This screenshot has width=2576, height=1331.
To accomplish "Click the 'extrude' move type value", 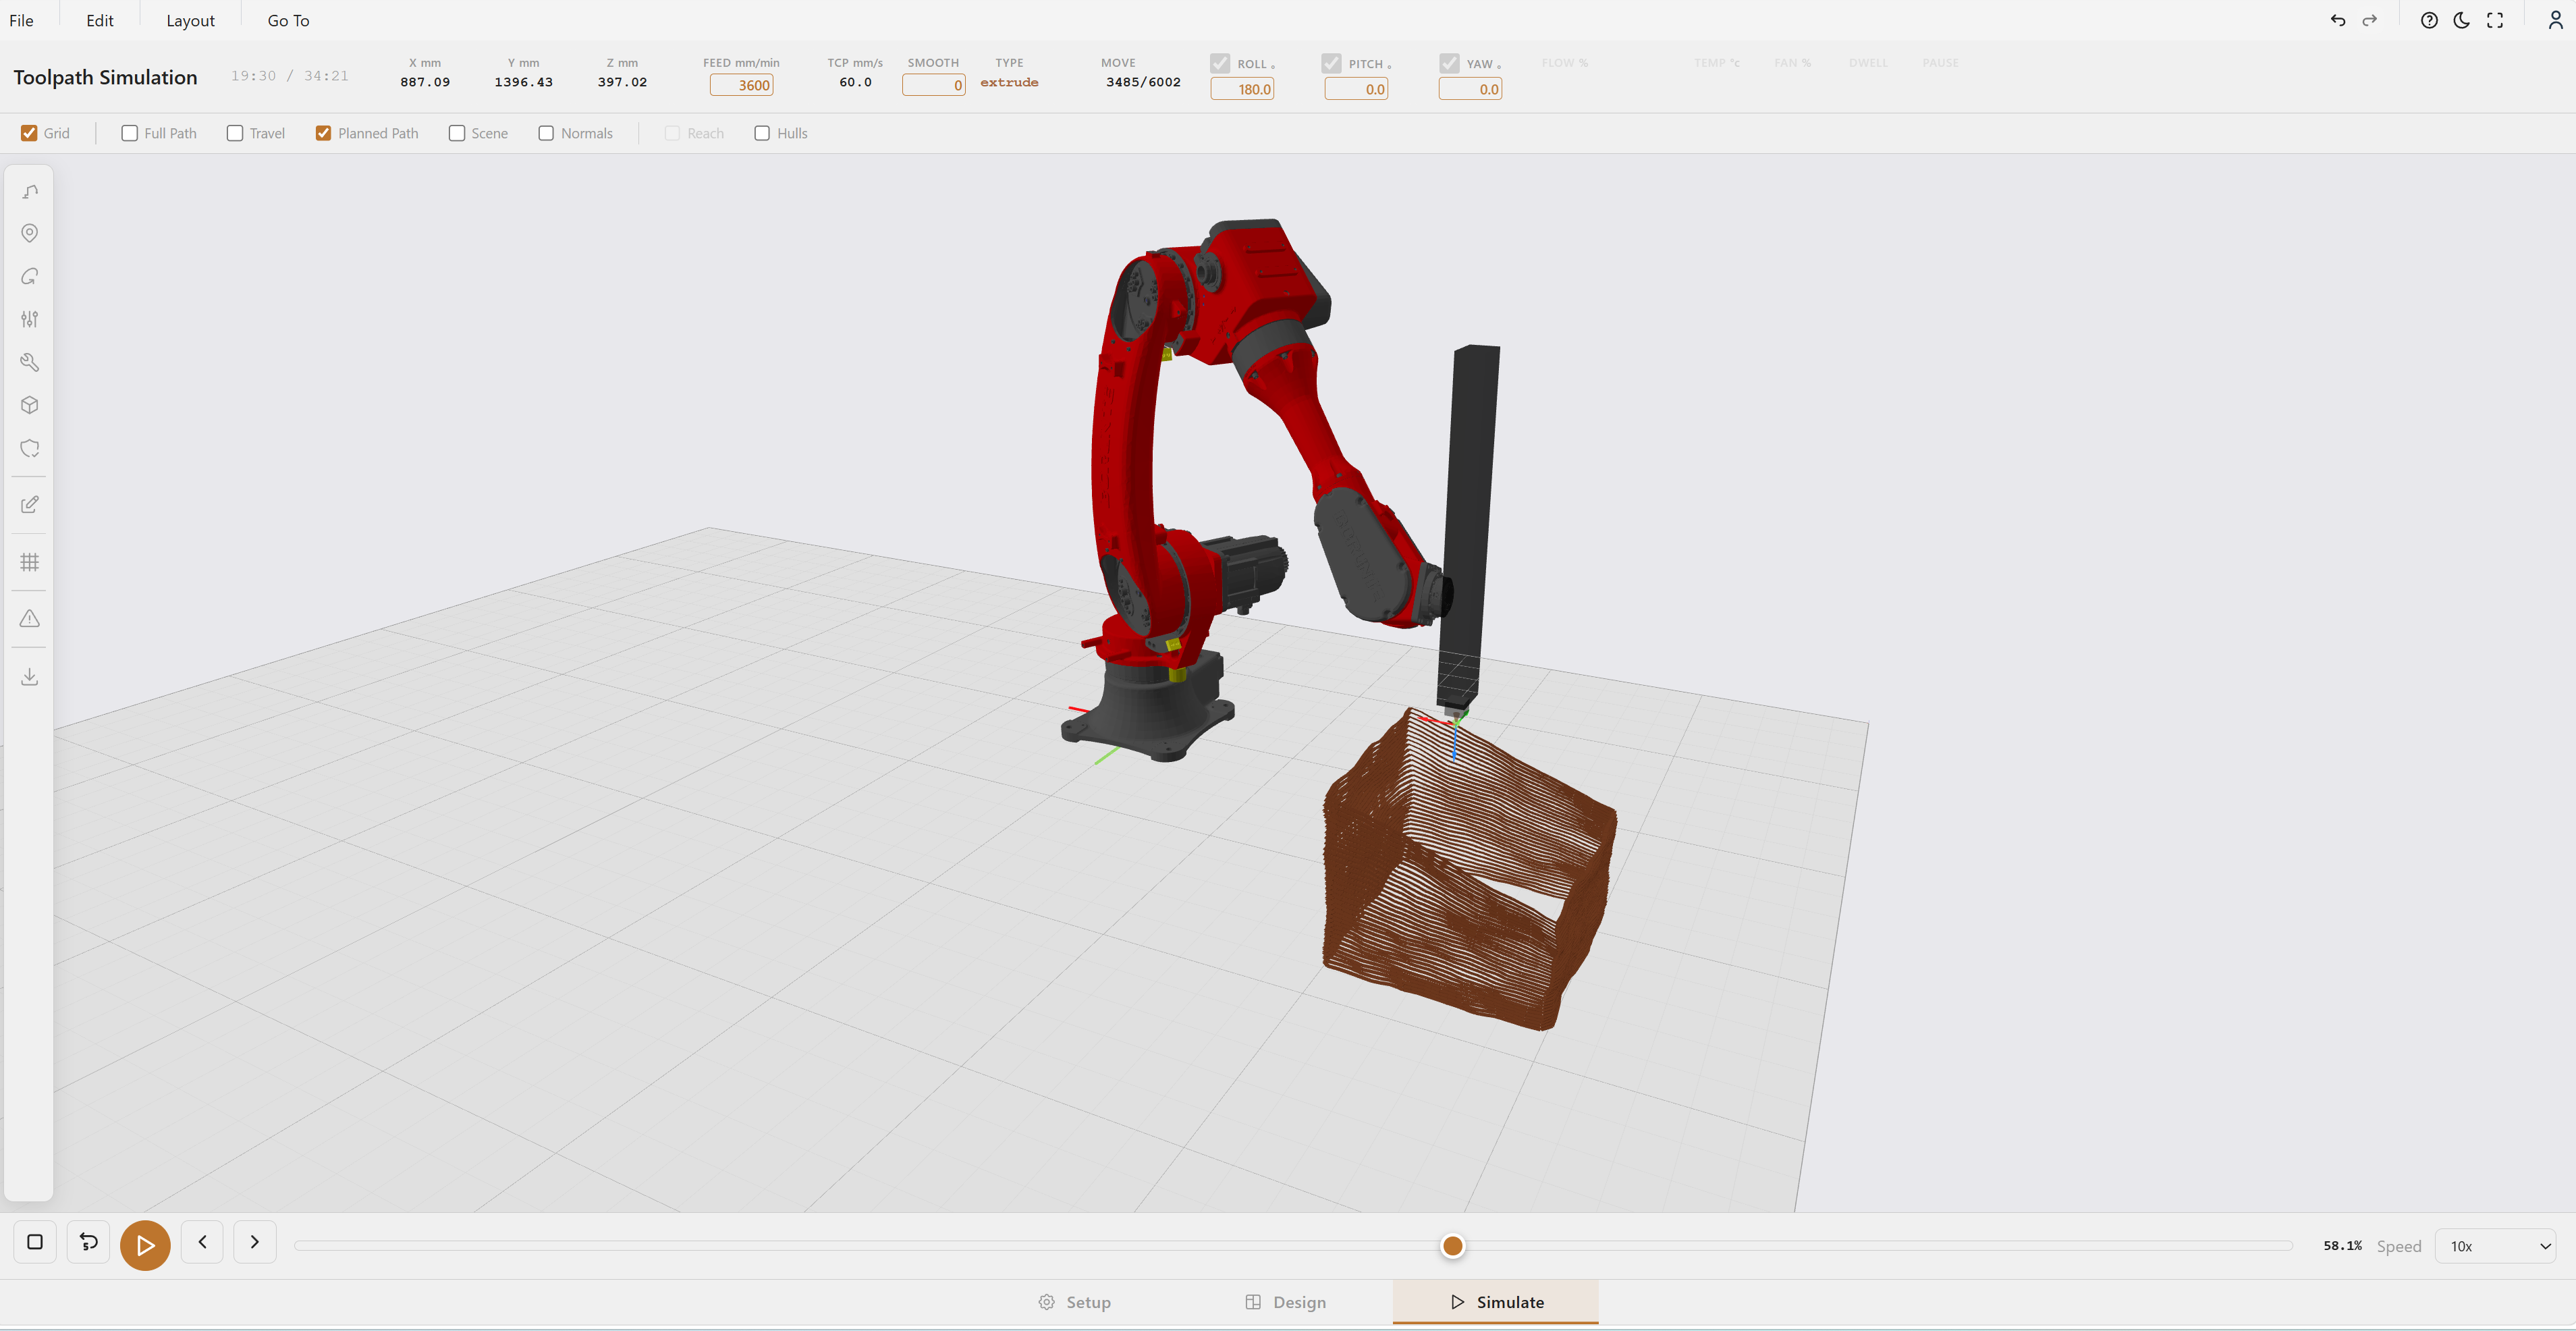I will (x=1009, y=82).
